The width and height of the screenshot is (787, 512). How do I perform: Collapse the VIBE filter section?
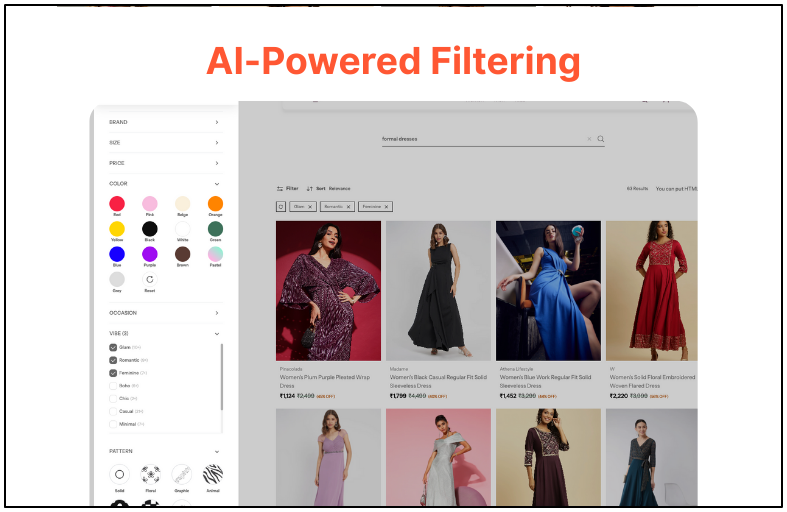coord(165,333)
